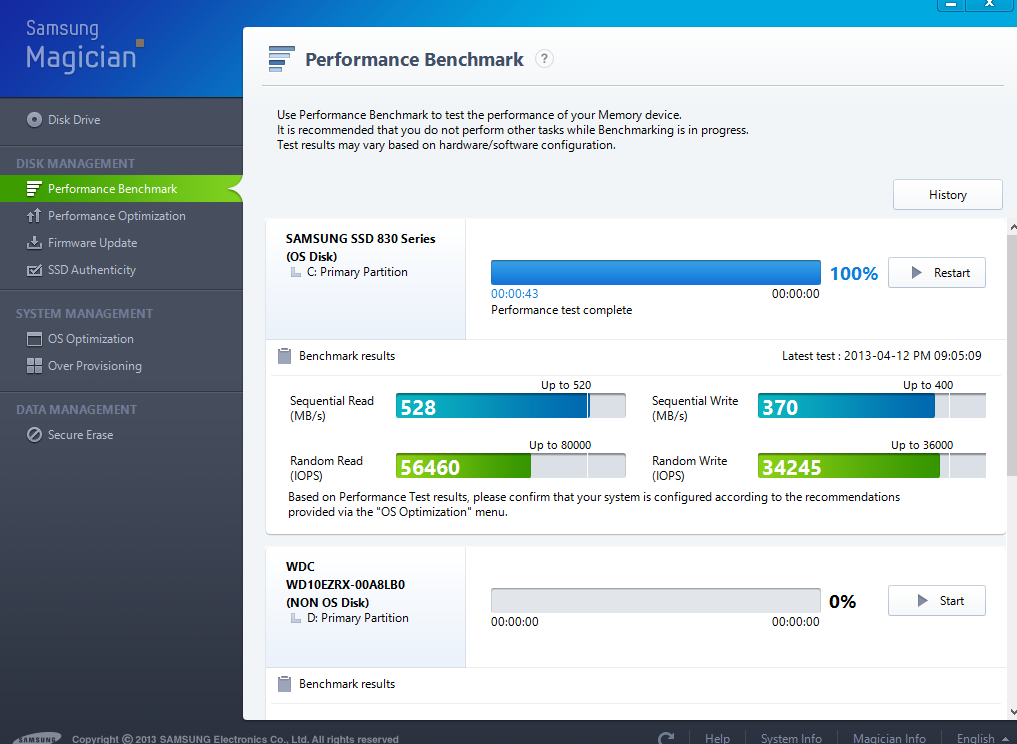Viewport: 1017px width, 744px height.
Task: Expand the English language dropdown
Action: [983, 738]
